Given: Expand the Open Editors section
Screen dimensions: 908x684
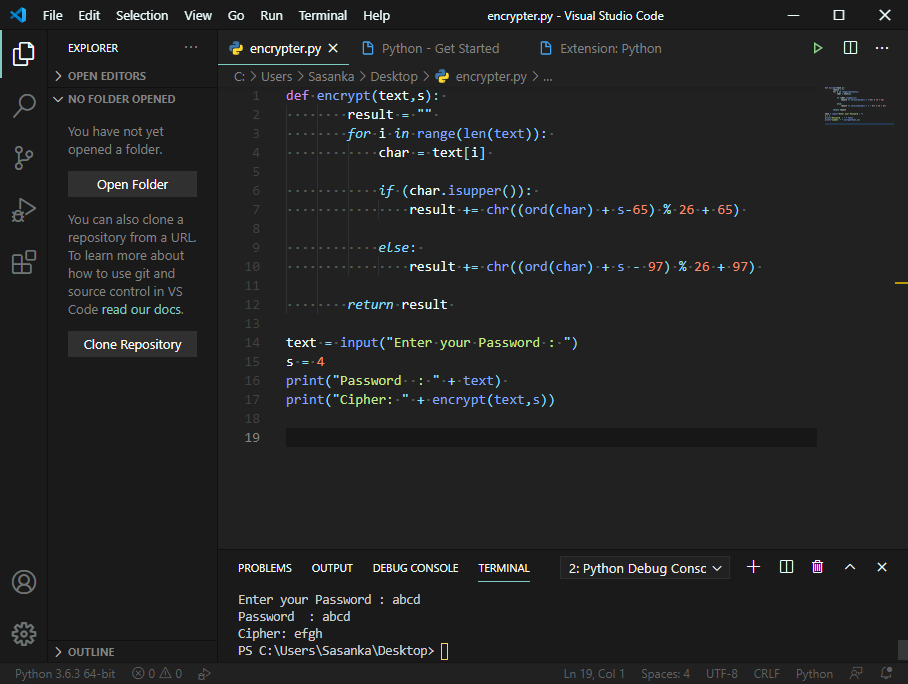Looking at the screenshot, I should (x=106, y=76).
